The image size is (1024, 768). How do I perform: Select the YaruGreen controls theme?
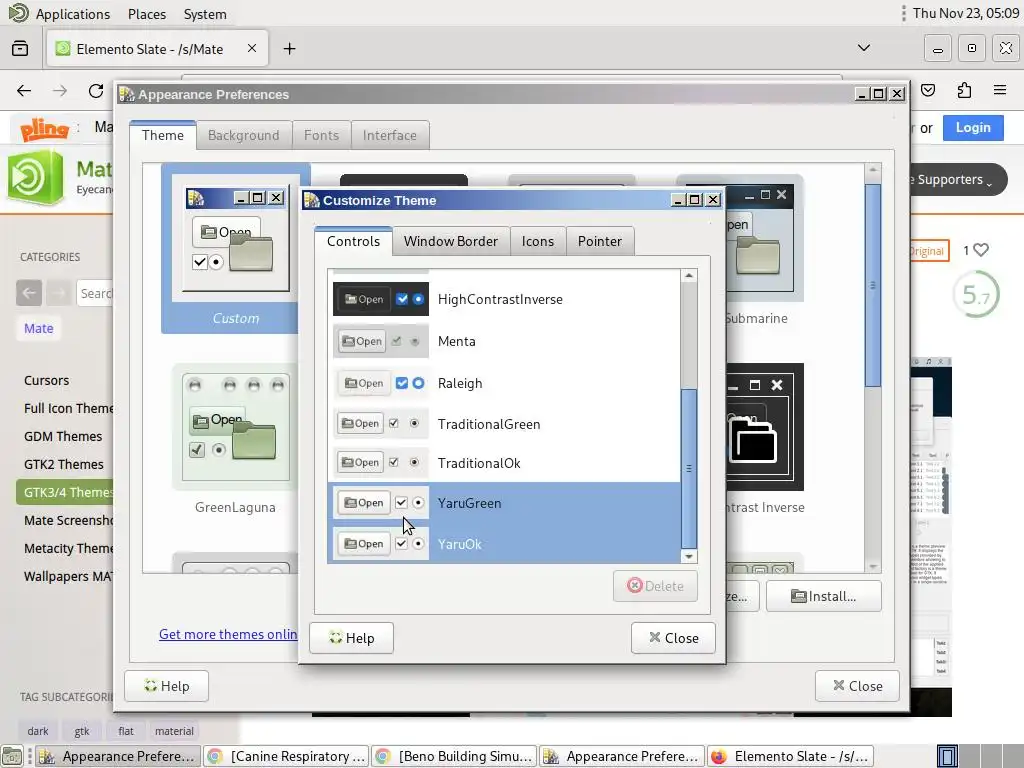point(504,503)
